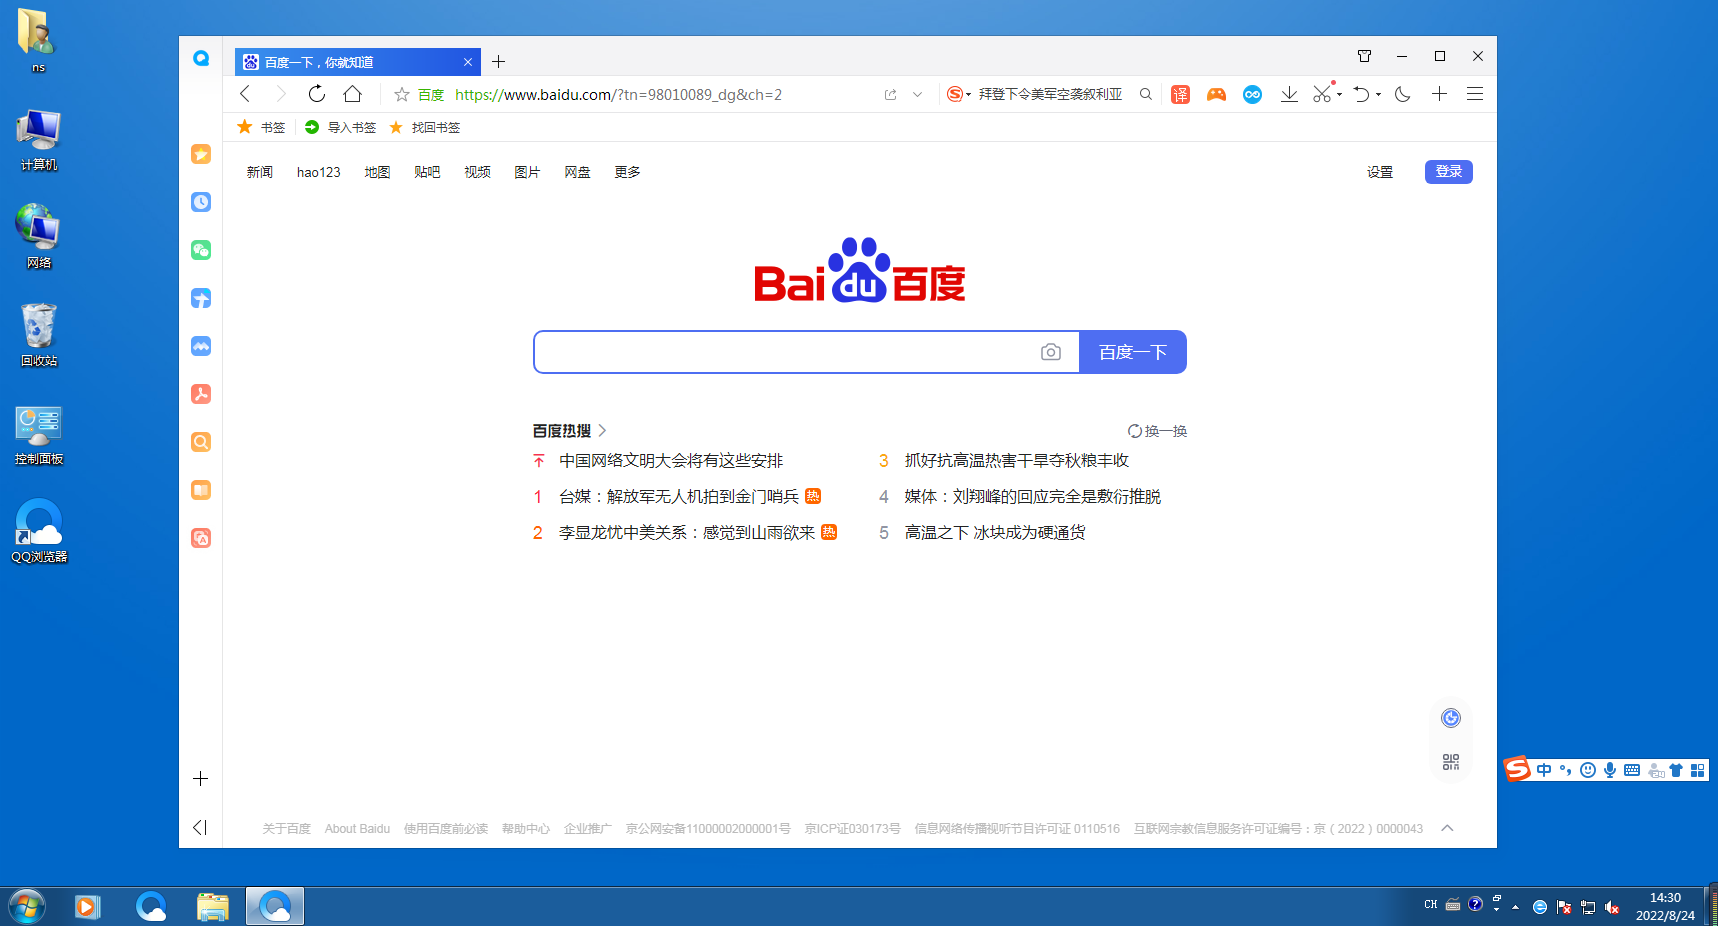Click the 登录 login button
Screen dimensions: 1718x926
tap(1449, 171)
